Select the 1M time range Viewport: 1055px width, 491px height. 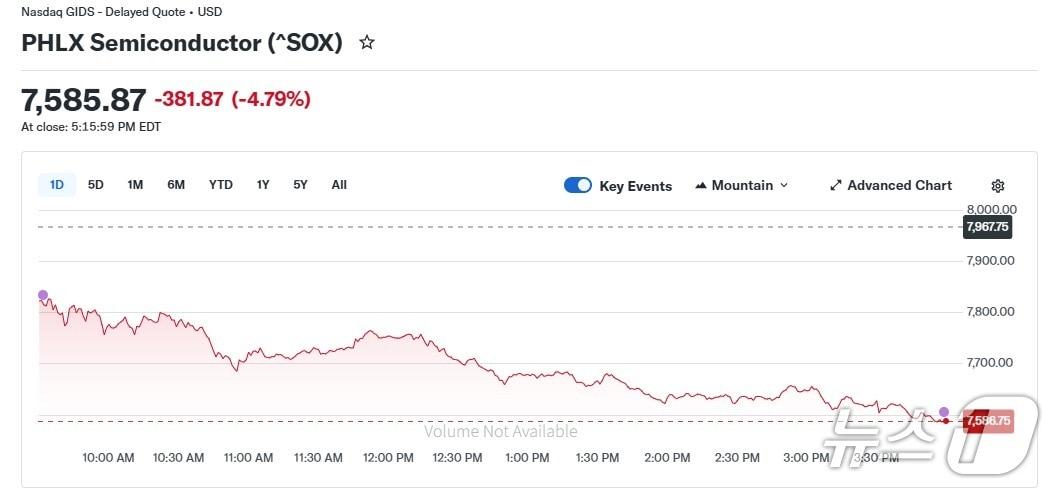coord(135,185)
